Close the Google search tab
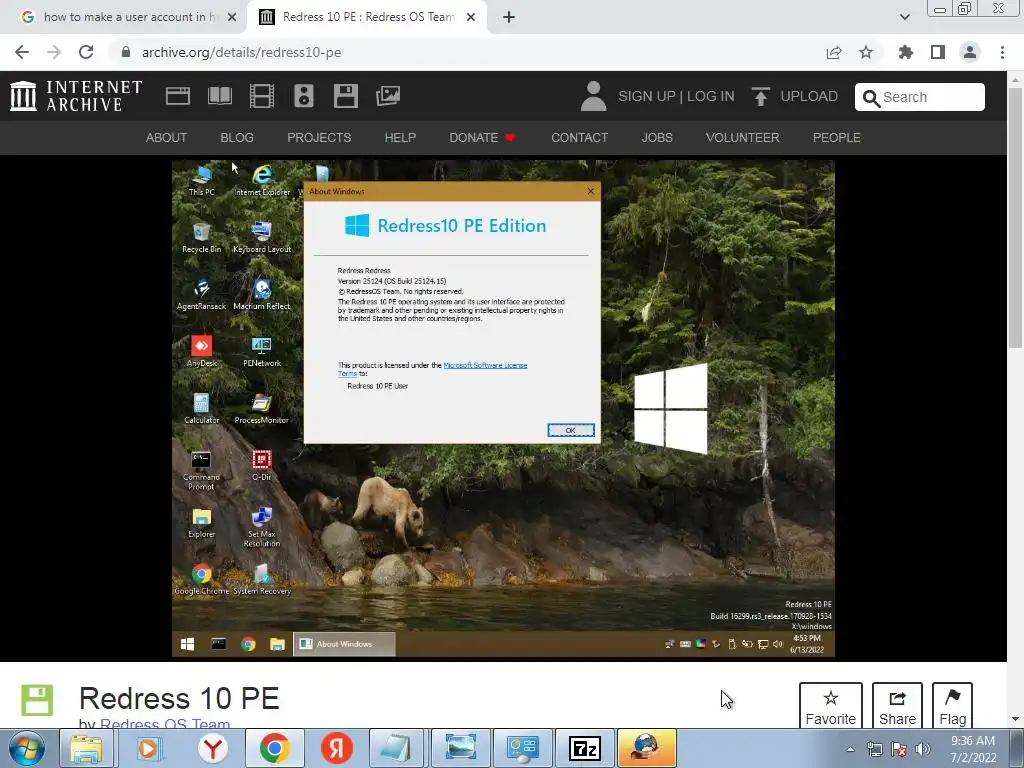Image resolution: width=1024 pixels, height=768 pixels. [x=232, y=17]
